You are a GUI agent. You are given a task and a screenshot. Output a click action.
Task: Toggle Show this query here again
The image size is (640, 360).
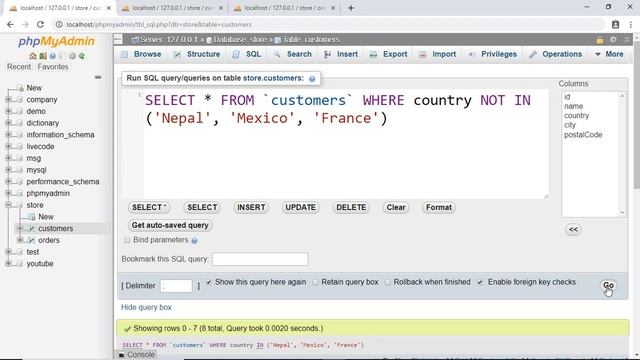click(x=209, y=282)
